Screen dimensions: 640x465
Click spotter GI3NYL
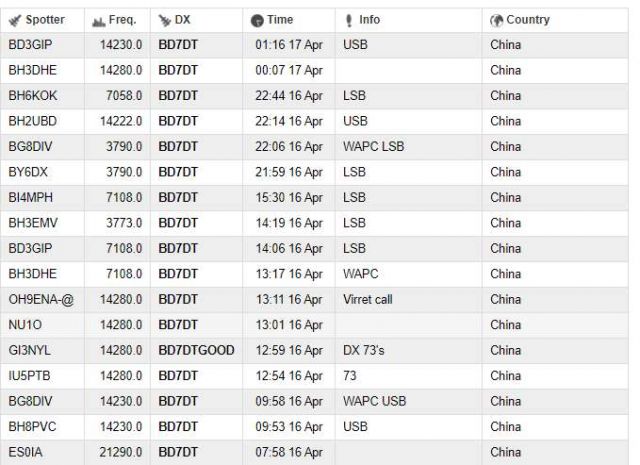point(28,350)
